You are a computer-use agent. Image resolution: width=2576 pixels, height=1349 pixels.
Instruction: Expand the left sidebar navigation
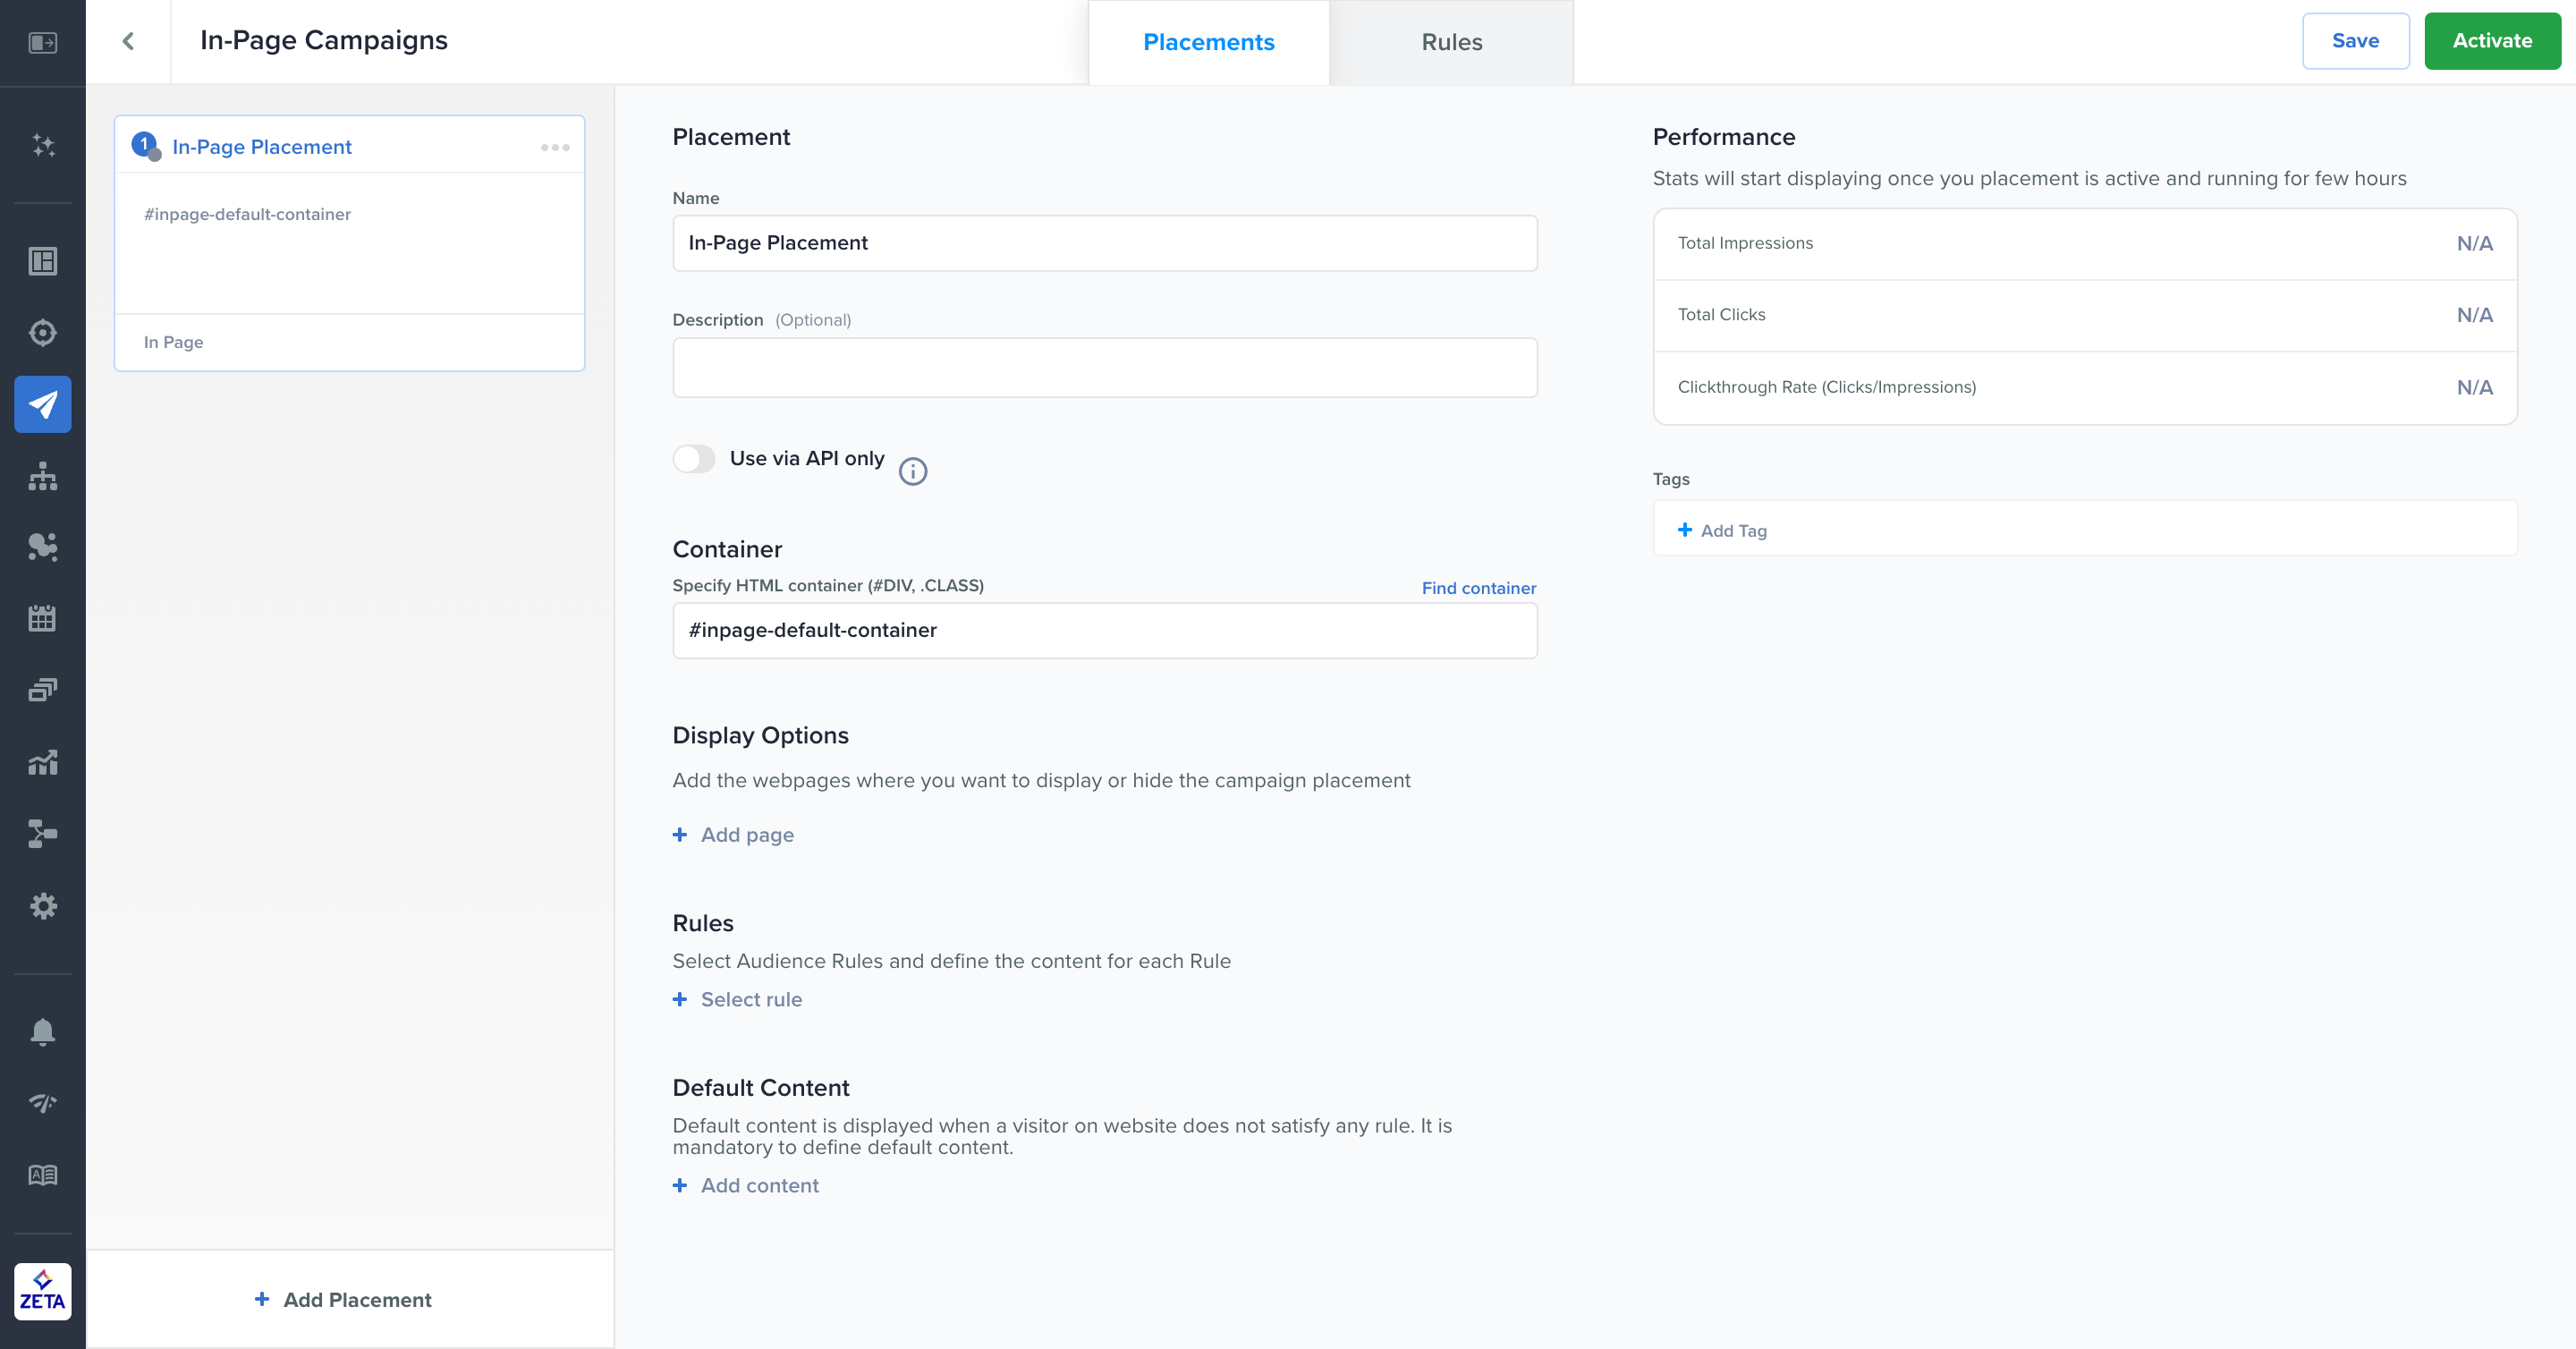43,42
